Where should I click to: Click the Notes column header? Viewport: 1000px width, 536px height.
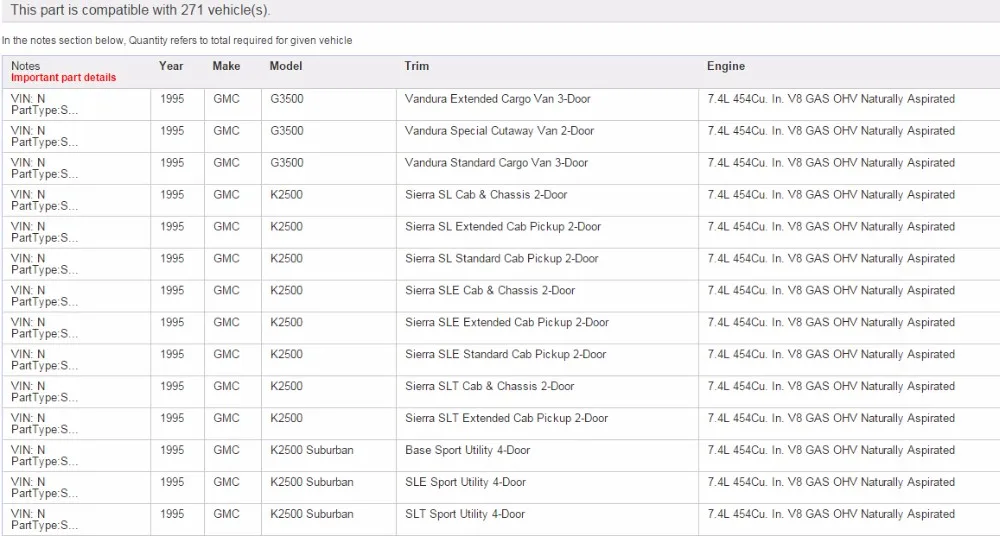26,66
